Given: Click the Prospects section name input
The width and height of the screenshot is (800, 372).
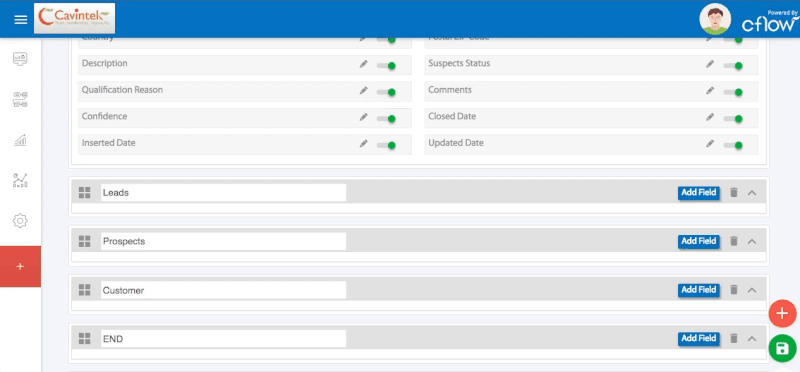Looking at the screenshot, I should [x=223, y=241].
